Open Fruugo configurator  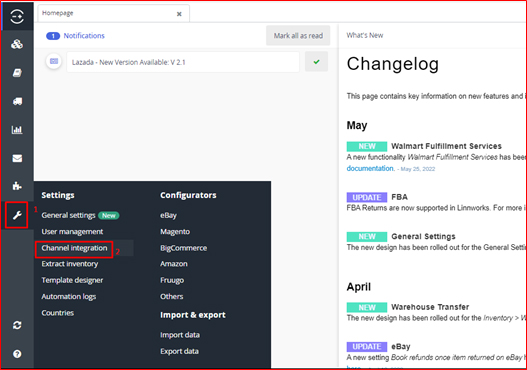pos(172,280)
